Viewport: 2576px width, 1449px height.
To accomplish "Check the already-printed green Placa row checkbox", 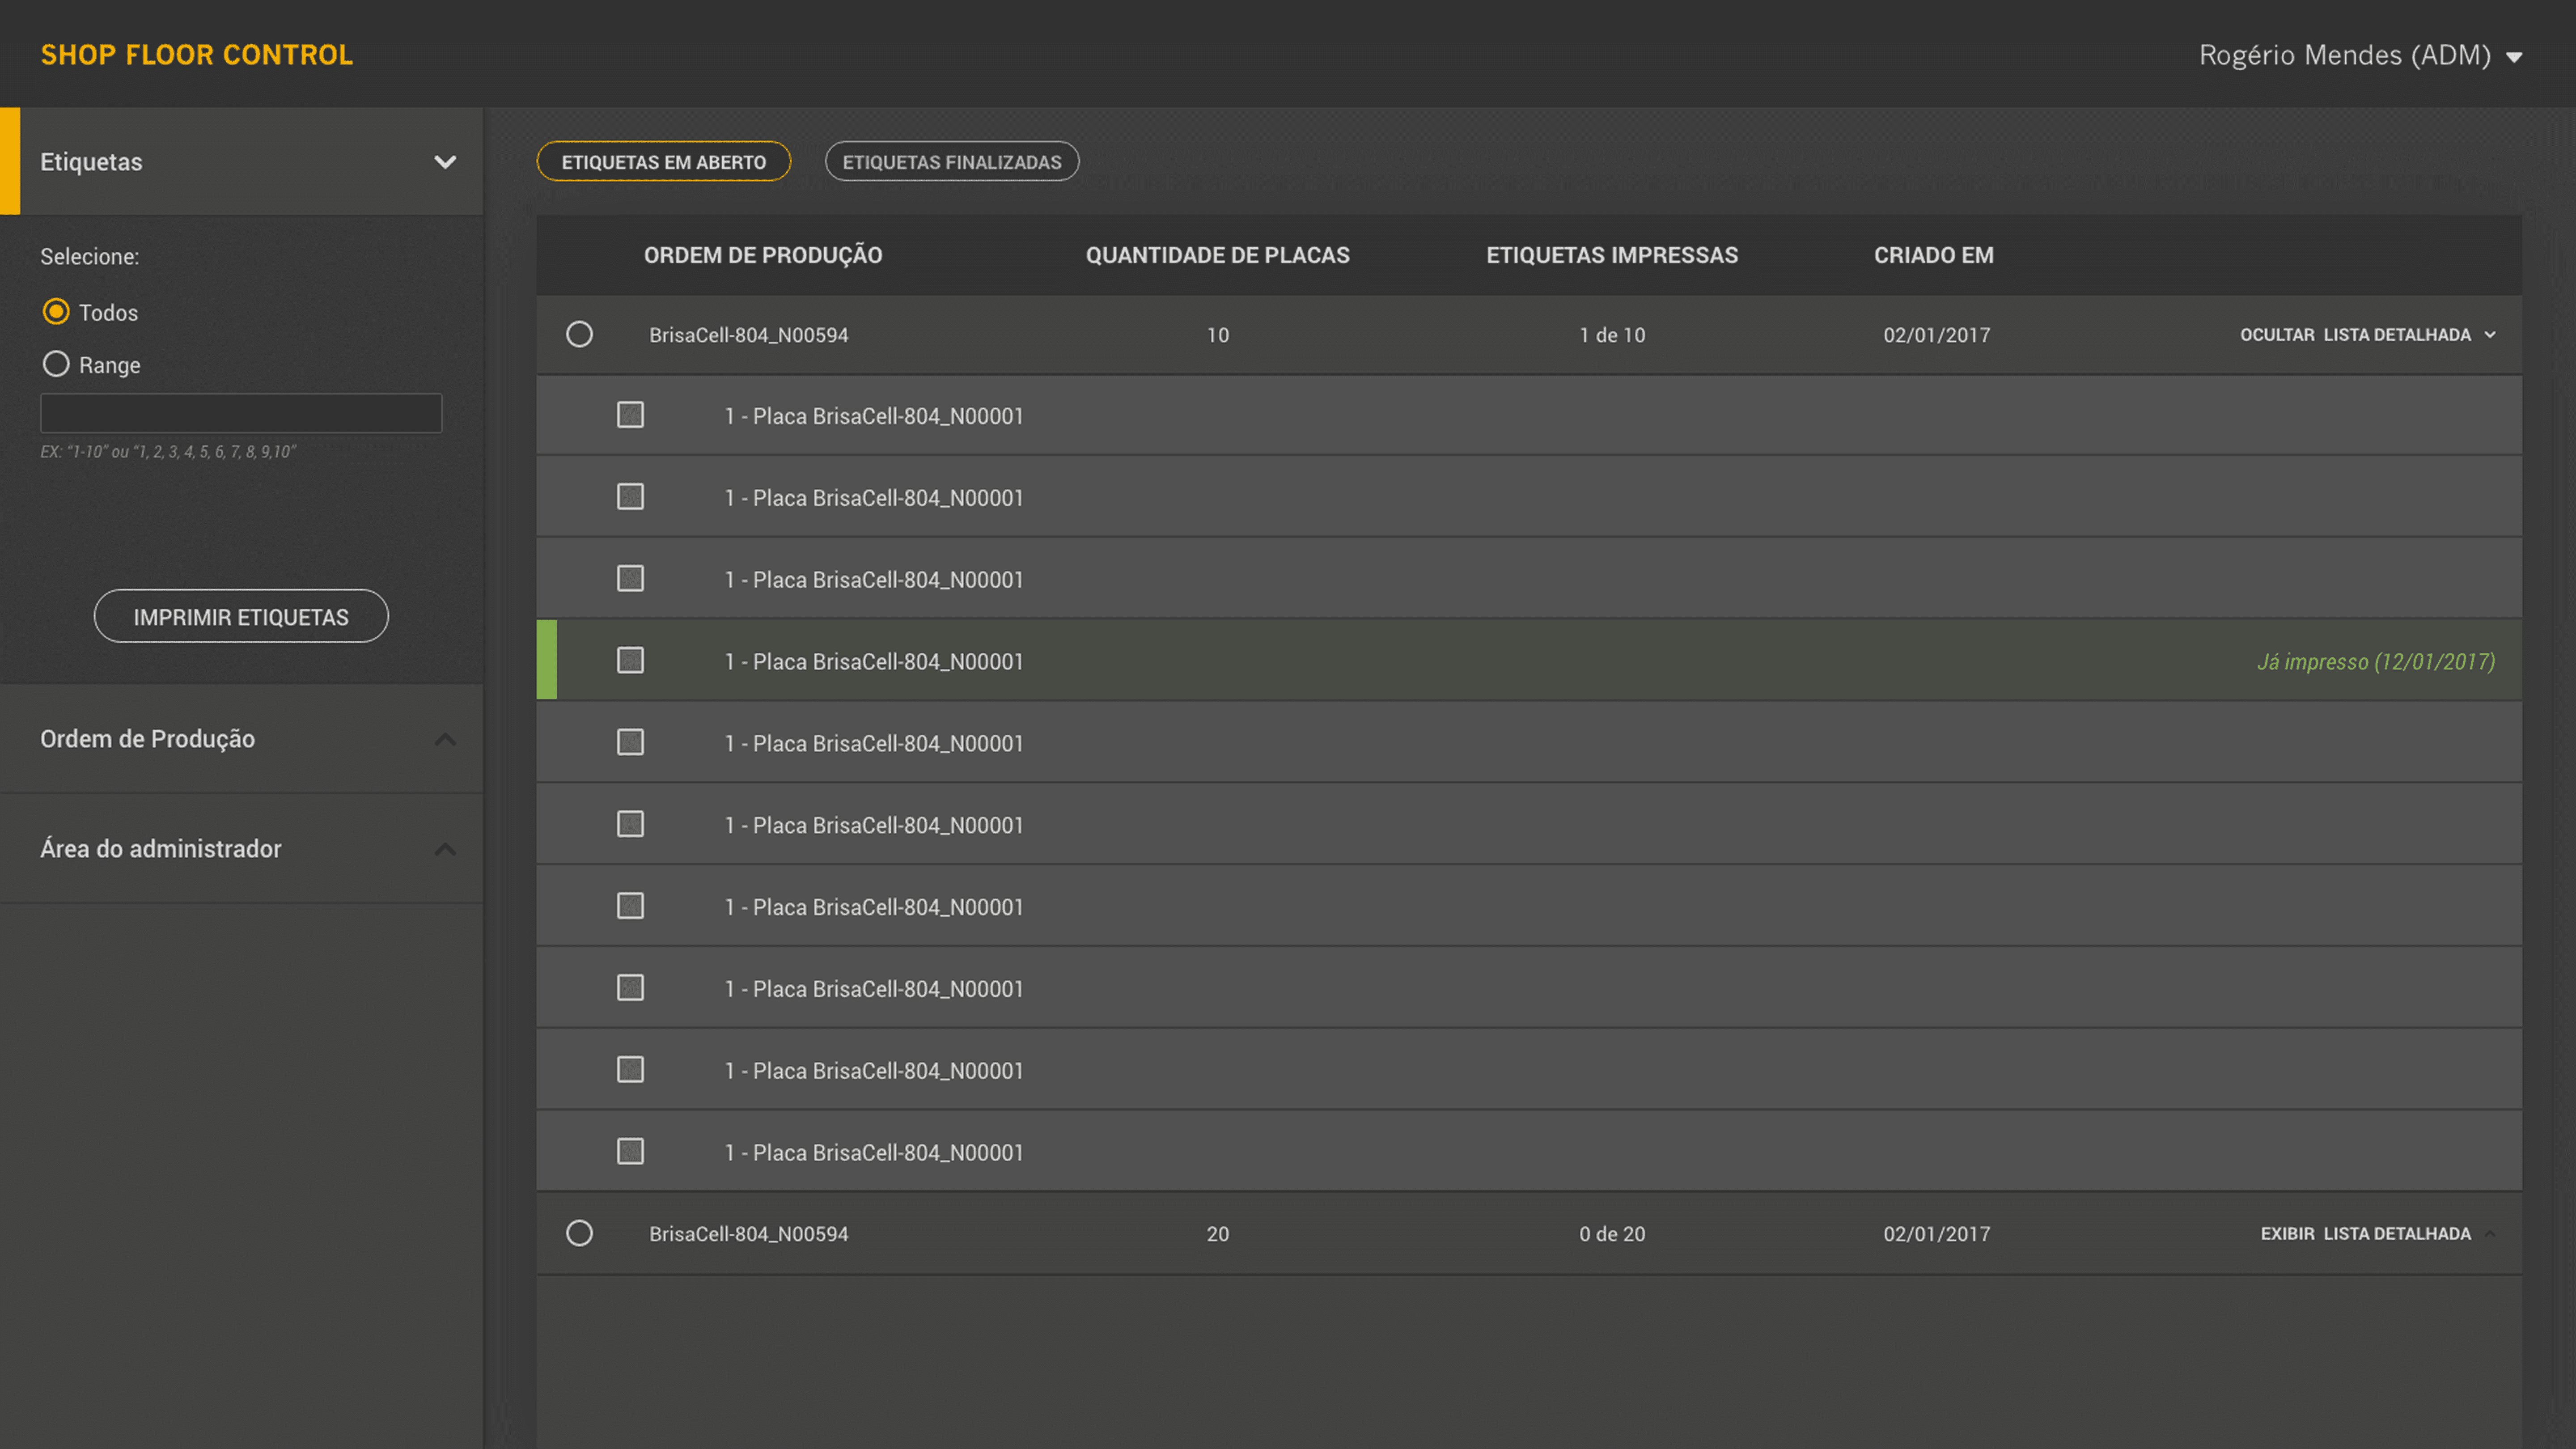I will coord(630,661).
